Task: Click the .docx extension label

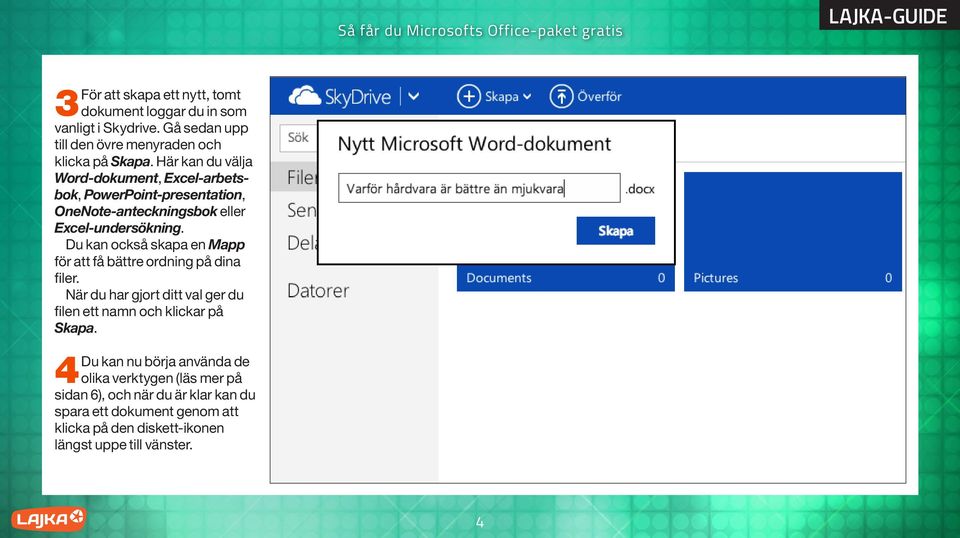Action: (640, 189)
